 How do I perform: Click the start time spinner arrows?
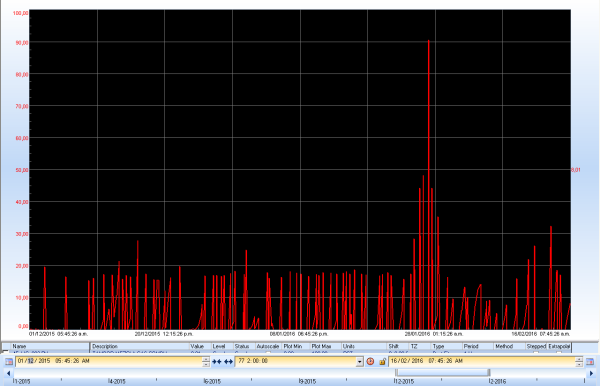pos(206,362)
